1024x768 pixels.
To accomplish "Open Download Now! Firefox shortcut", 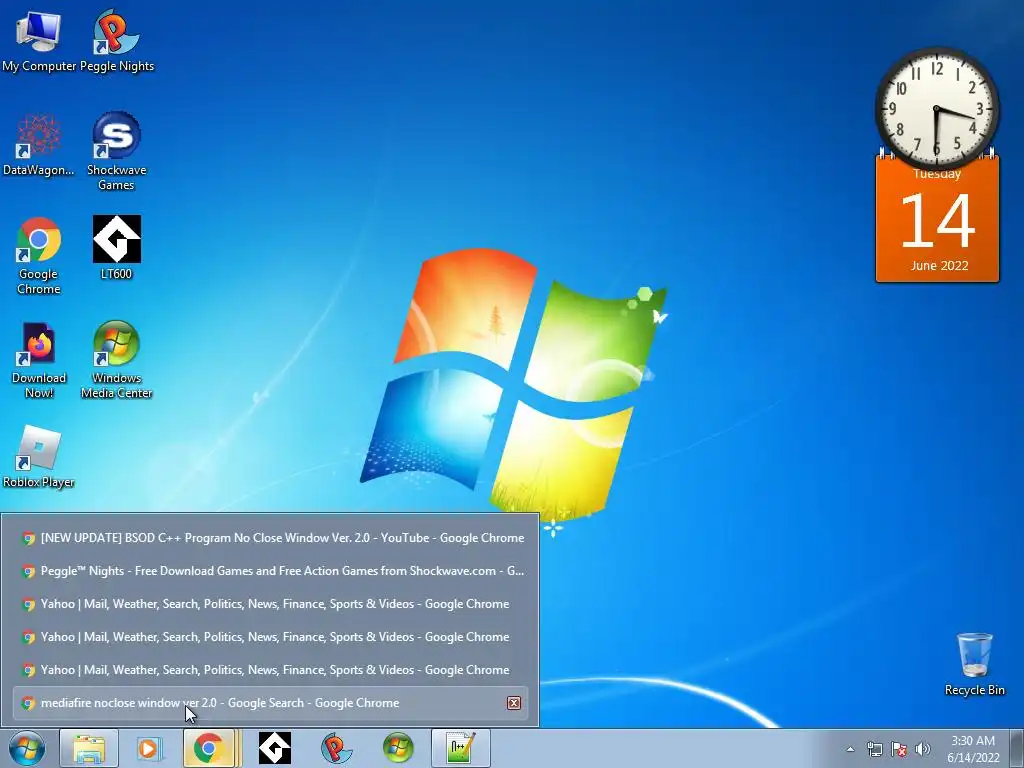I will pos(39,360).
